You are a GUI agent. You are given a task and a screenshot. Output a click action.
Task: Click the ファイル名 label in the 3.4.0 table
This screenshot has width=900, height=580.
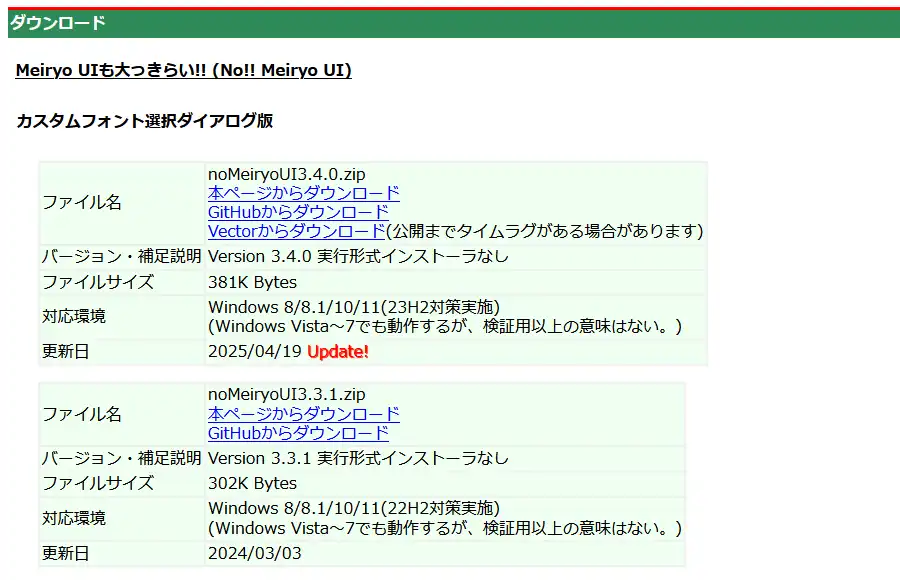pyautogui.click(x=82, y=202)
